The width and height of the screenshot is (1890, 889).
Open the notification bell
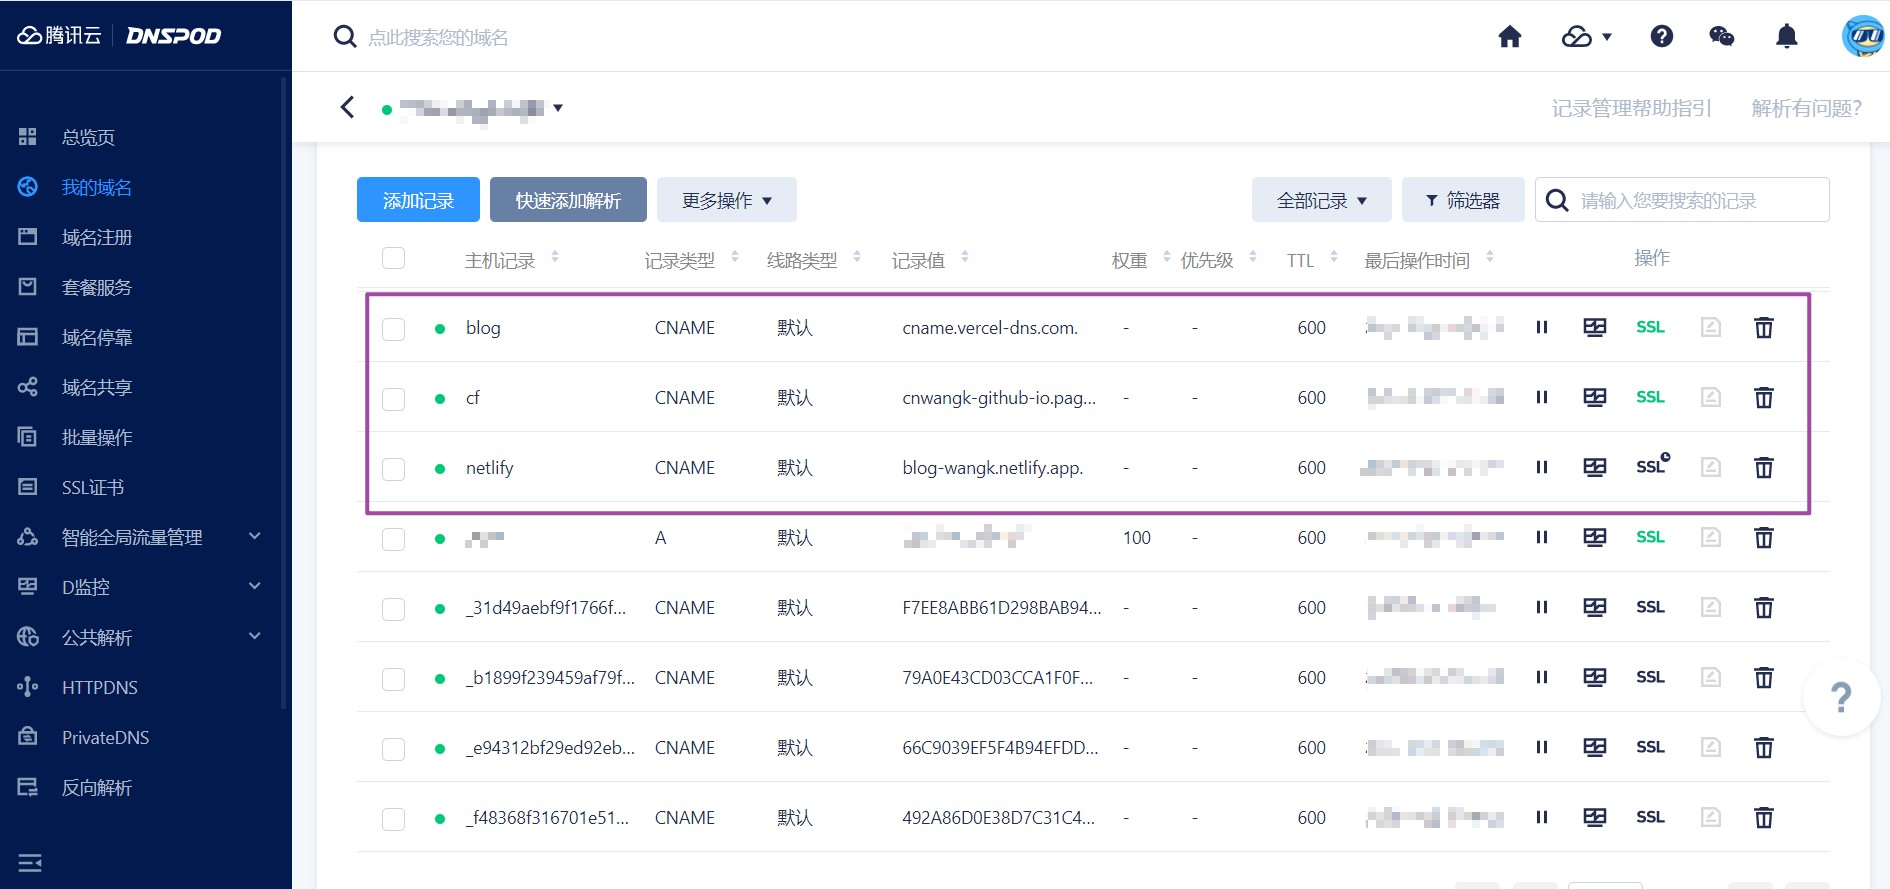(1786, 37)
